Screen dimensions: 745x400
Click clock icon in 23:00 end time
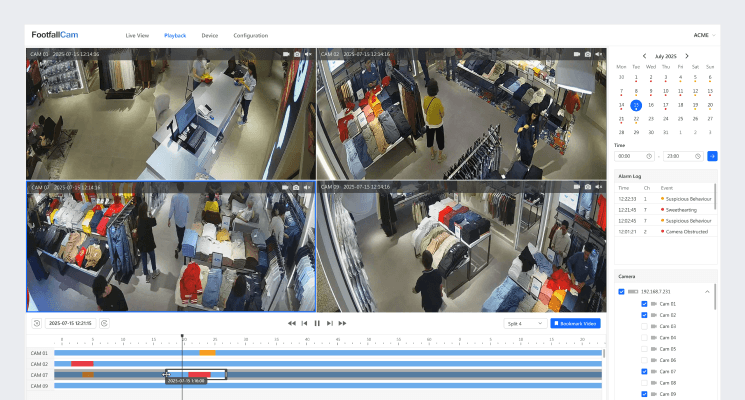click(697, 156)
